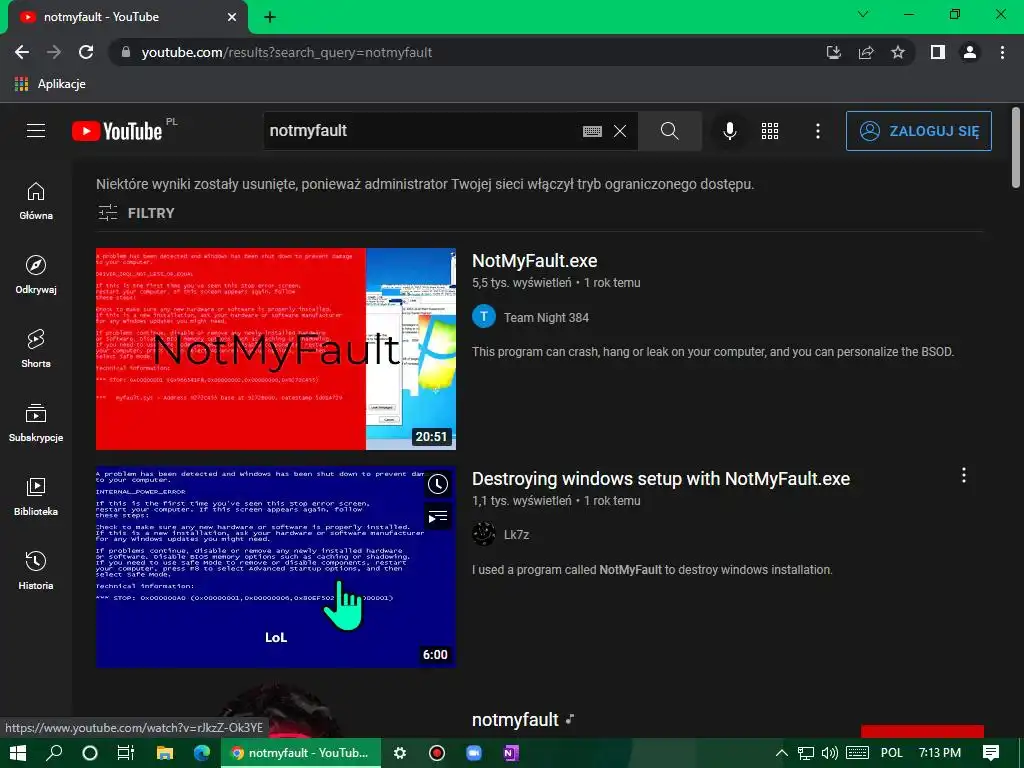Open Subskrypcje in sidebar
The width and height of the screenshot is (1024, 768).
click(x=36, y=423)
